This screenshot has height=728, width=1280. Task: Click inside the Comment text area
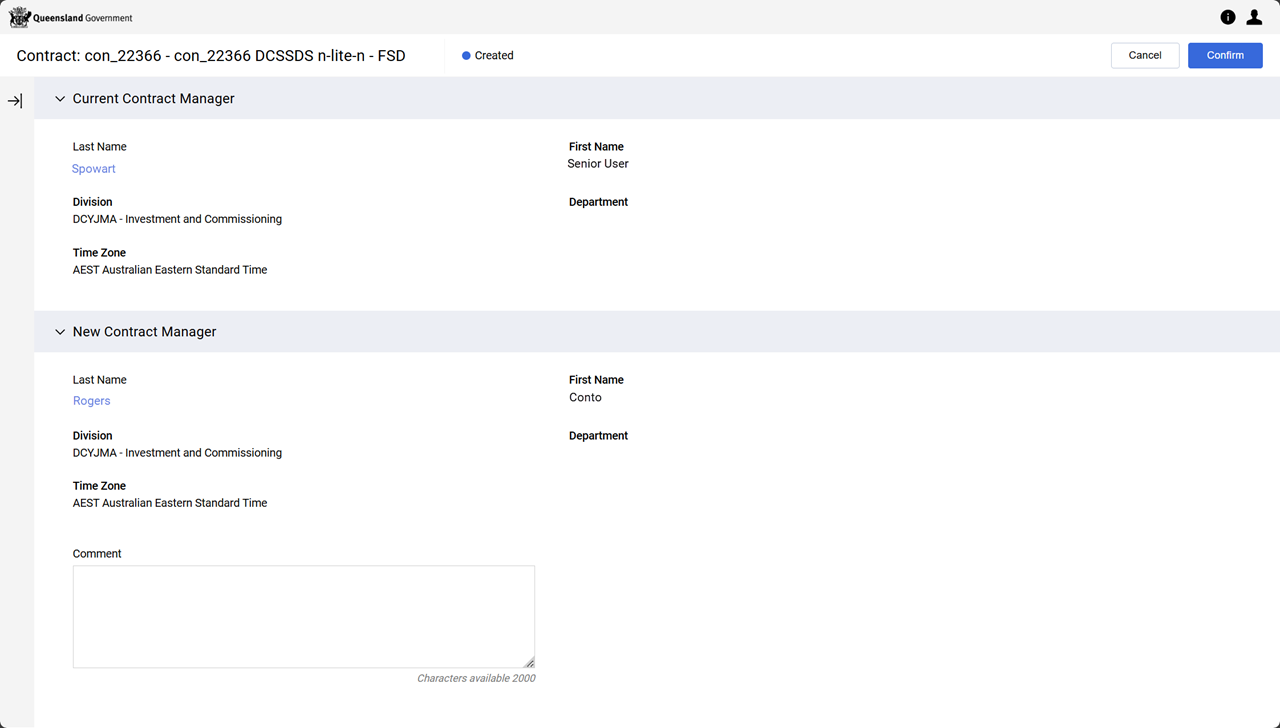pyautogui.click(x=303, y=616)
